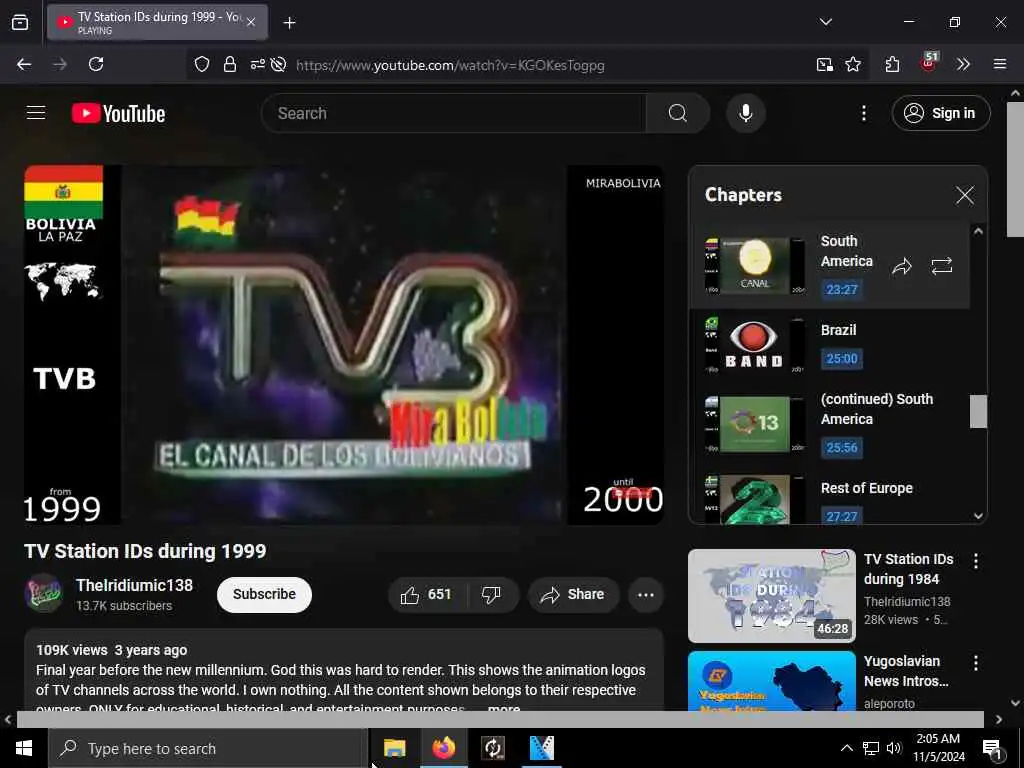The height and width of the screenshot is (768, 1024).
Task: Jump to (continued) South America chapter
Action: (829, 423)
